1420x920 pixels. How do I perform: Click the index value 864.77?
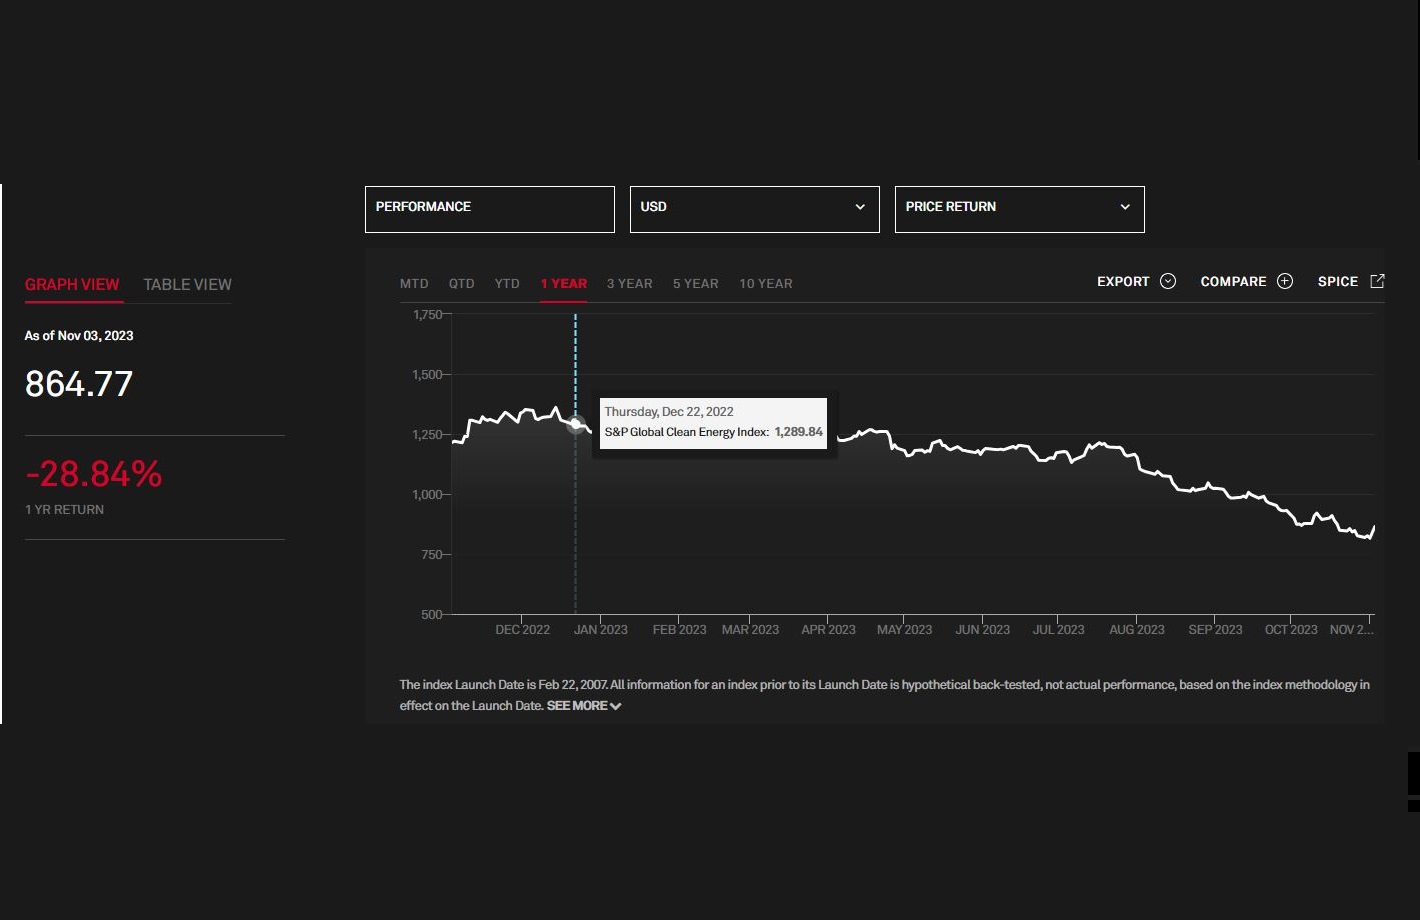coord(79,384)
